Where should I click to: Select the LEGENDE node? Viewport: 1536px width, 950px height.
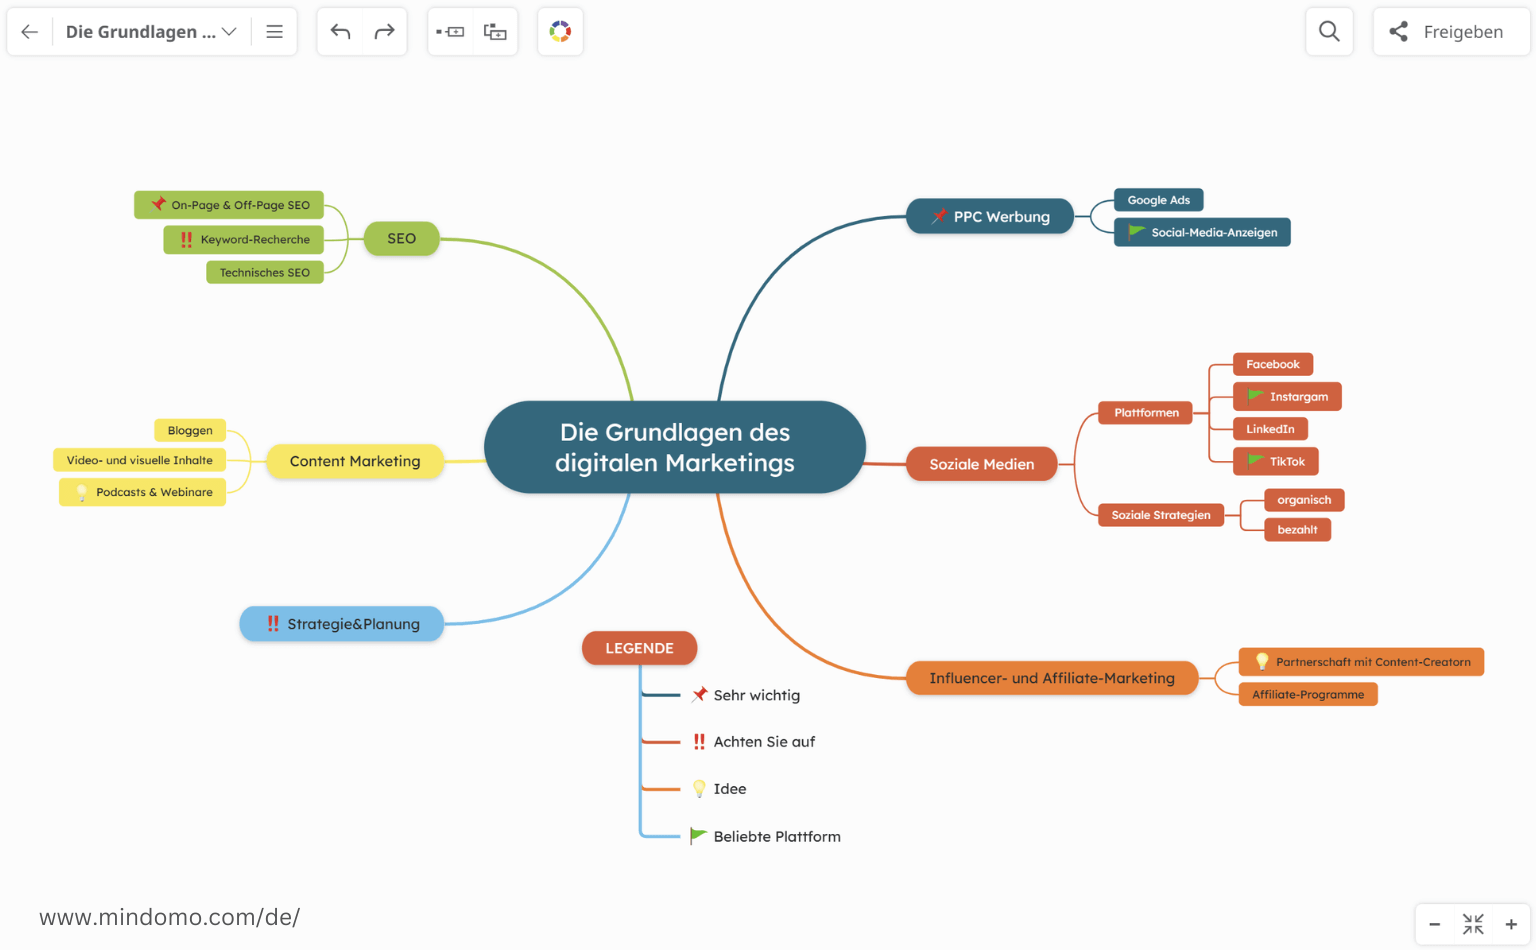click(639, 648)
